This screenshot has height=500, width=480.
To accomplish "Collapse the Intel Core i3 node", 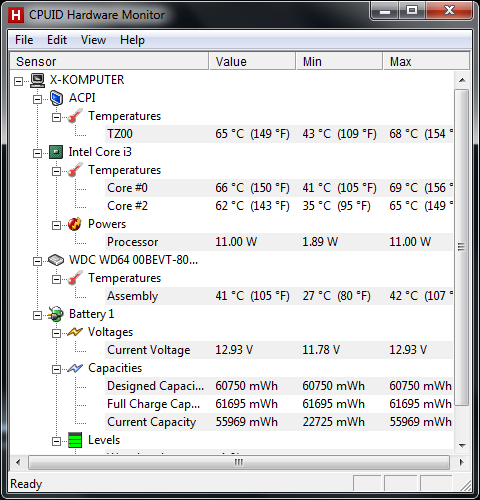I will [37, 153].
